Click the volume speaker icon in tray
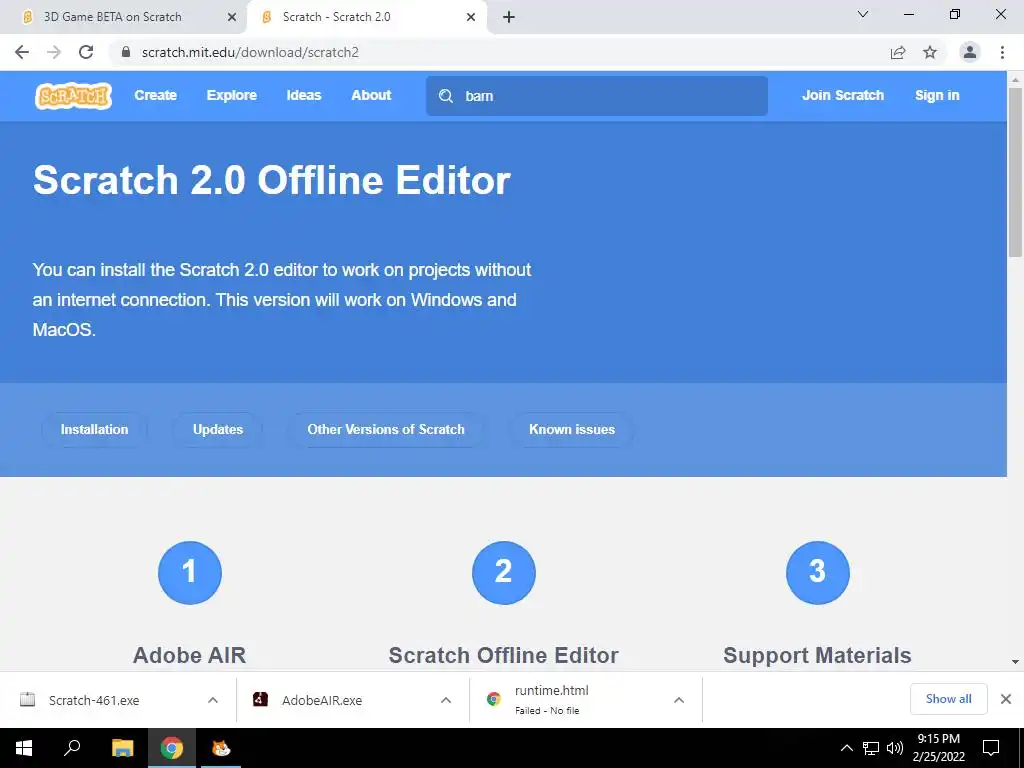 pyautogui.click(x=895, y=748)
